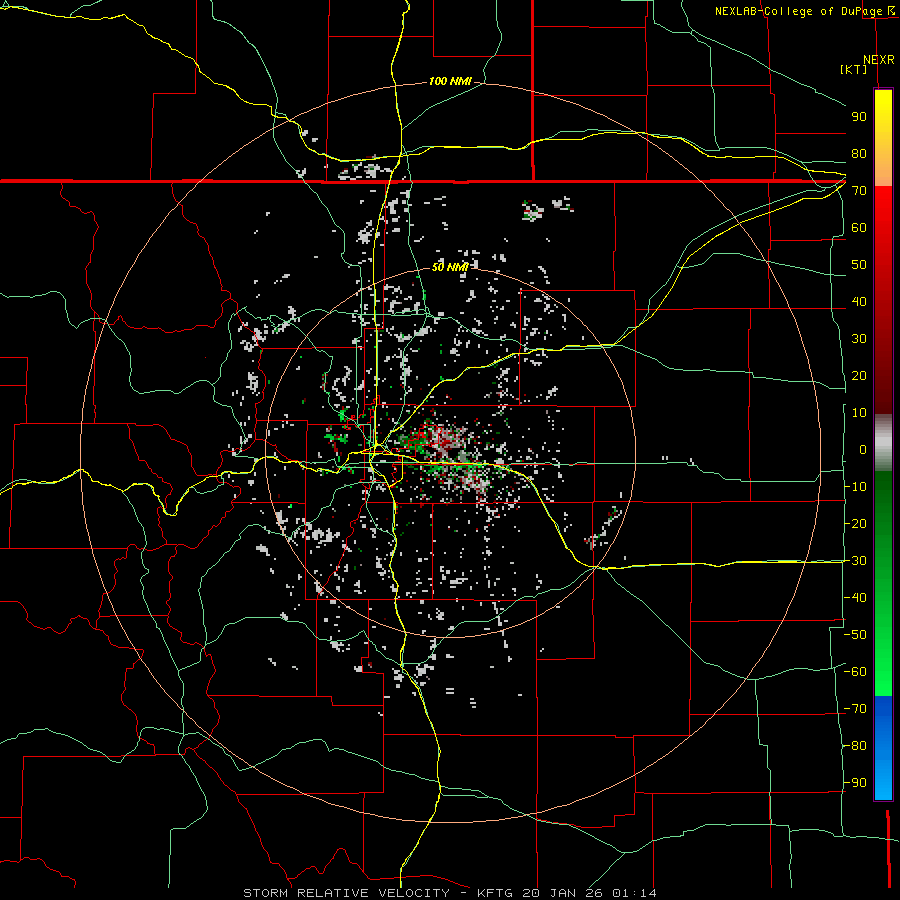Click the positive 50 value on the scale
This screenshot has height=900, width=900.
click(x=859, y=265)
